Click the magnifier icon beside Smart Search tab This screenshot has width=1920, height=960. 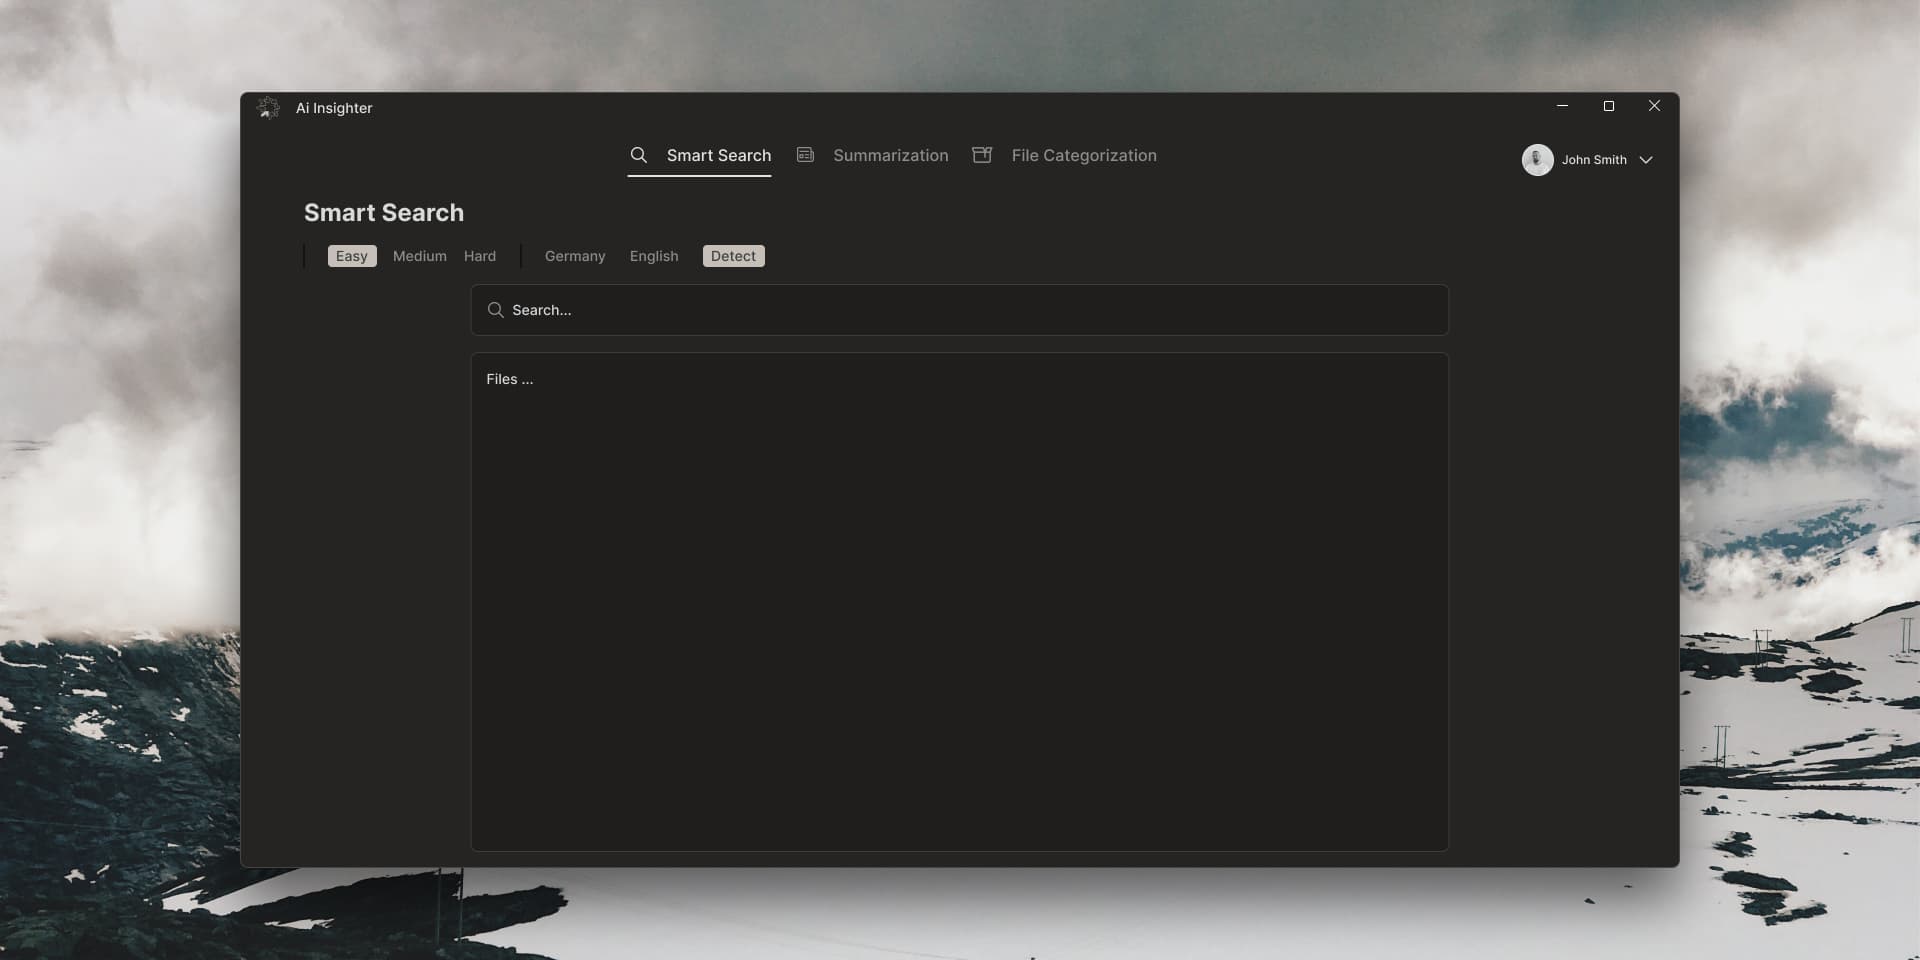coord(638,155)
